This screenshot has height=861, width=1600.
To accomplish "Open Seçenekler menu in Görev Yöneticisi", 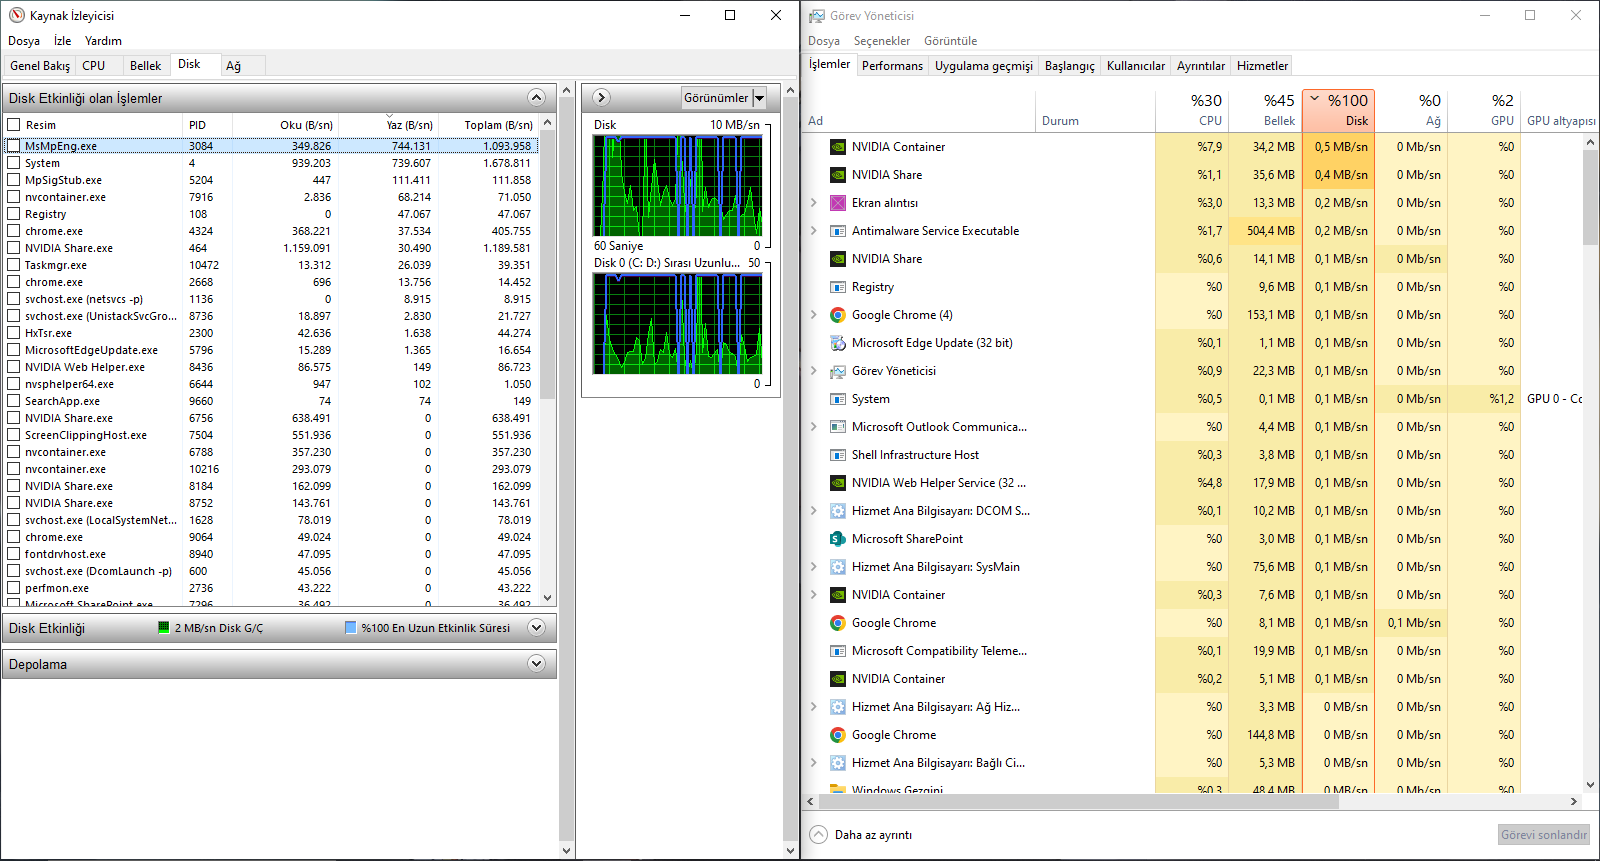I will coord(882,41).
